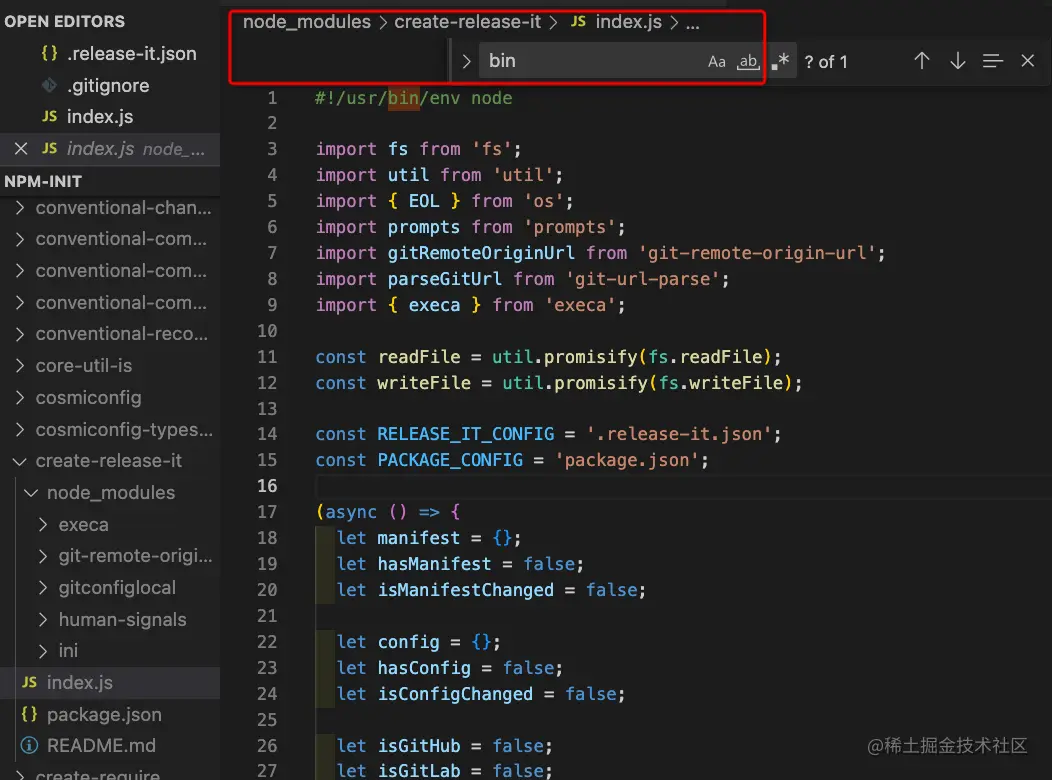Click 'writeFile' constant on line 12

pos(424,383)
